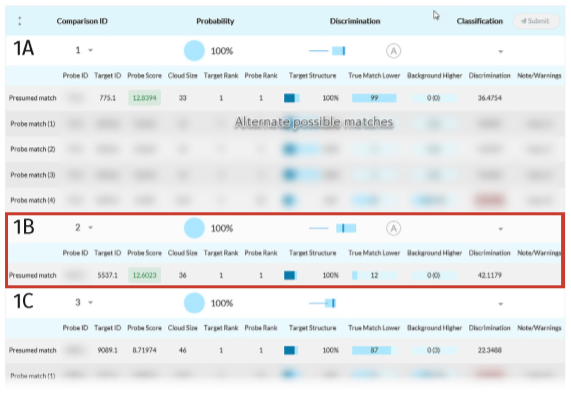Click the Probability column header
The width and height of the screenshot is (571, 397).
point(215,21)
